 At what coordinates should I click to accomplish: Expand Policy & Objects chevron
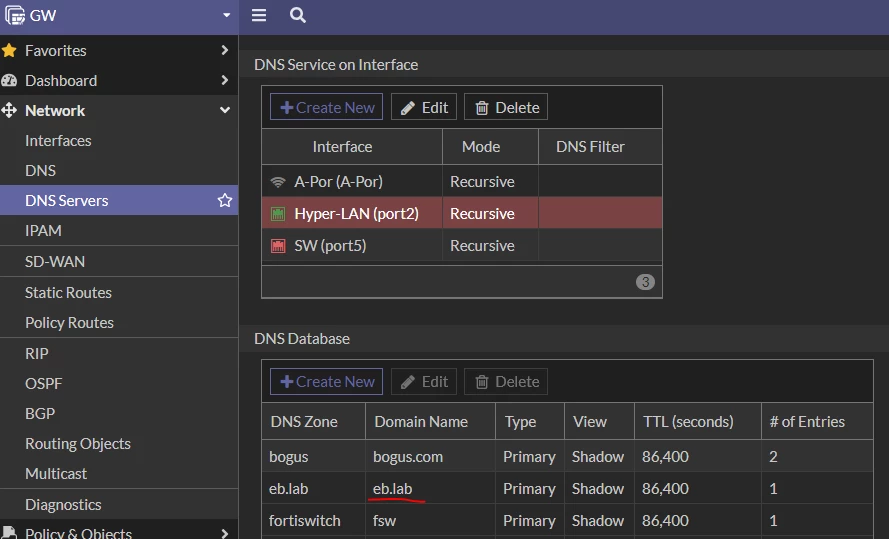(225, 533)
